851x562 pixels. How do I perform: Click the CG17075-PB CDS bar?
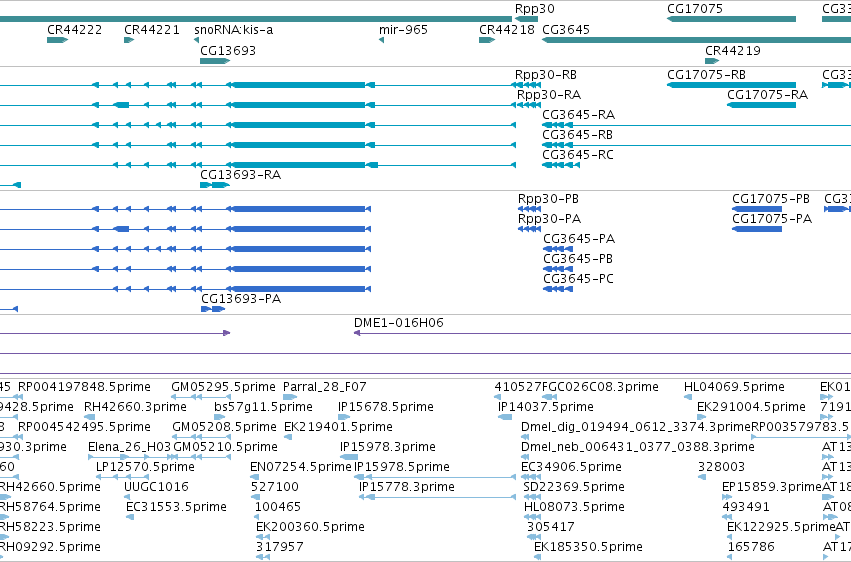click(x=757, y=209)
